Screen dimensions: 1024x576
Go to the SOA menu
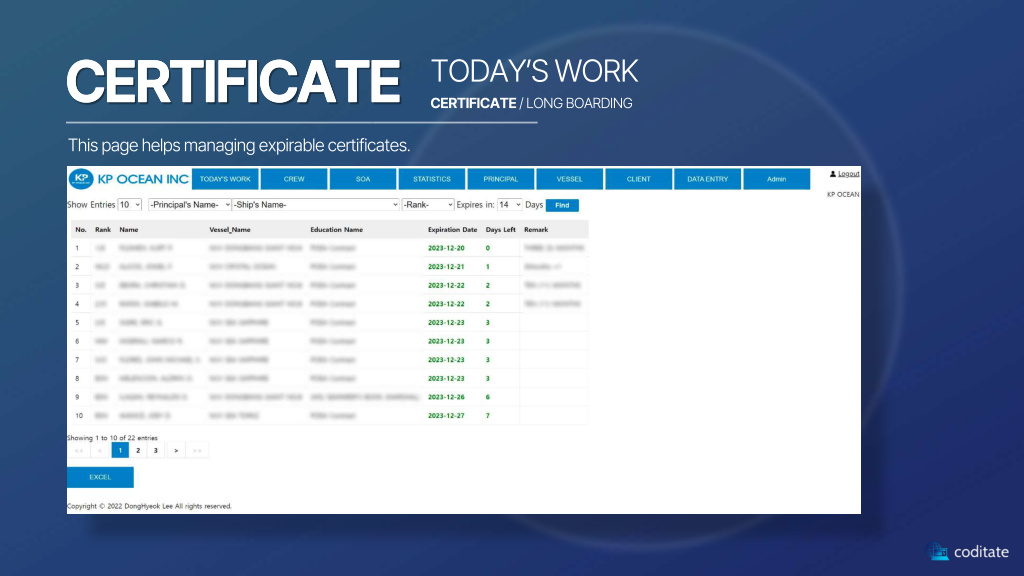click(x=363, y=179)
